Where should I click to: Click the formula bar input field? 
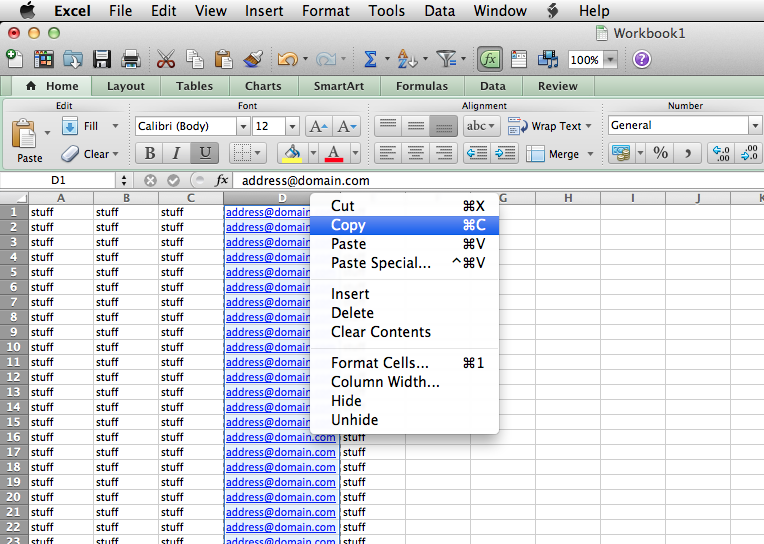pyautogui.click(x=497, y=180)
